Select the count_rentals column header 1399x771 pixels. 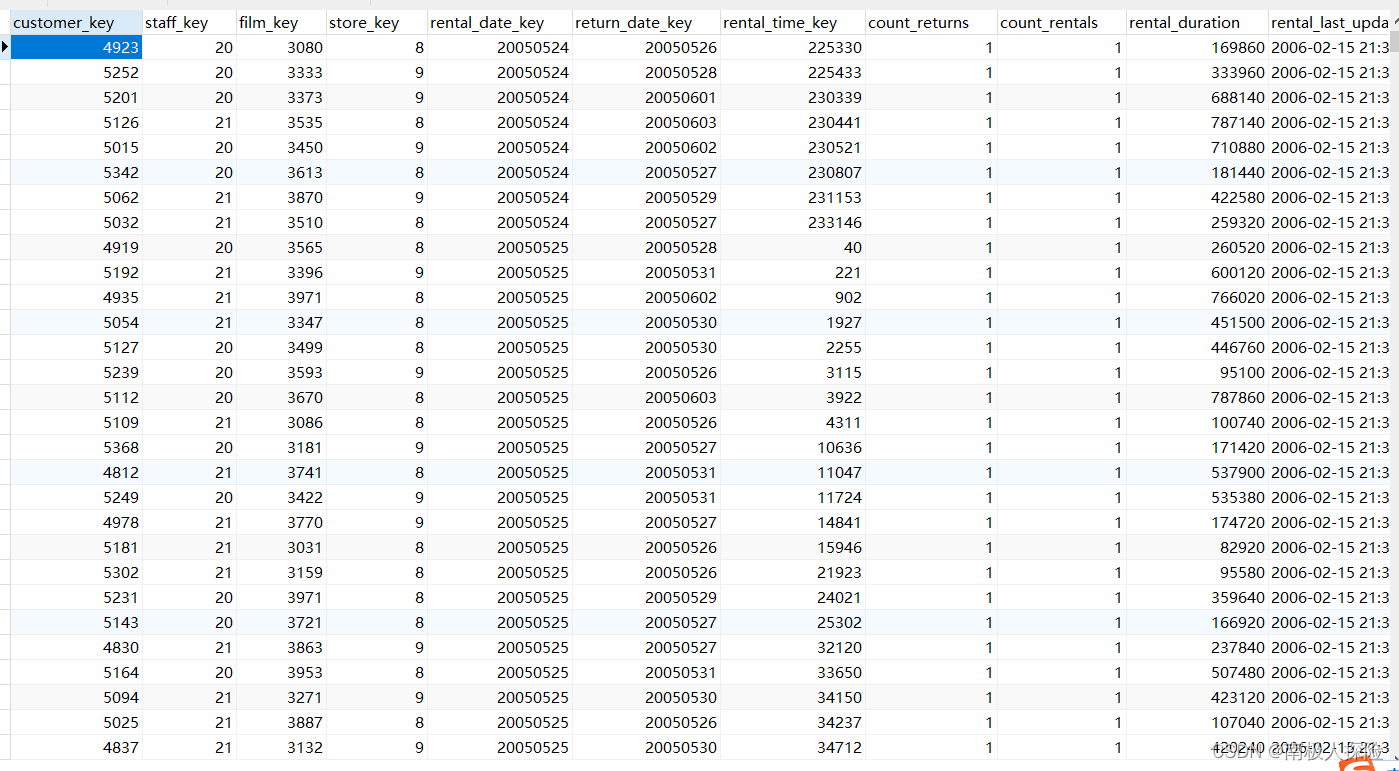click(x=1062, y=22)
